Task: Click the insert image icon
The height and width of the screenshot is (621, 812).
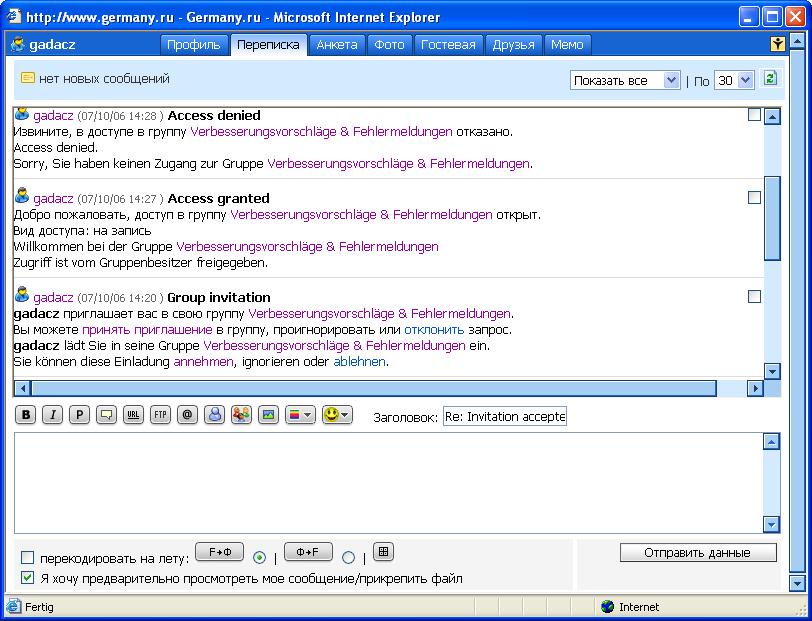Action: (x=268, y=415)
